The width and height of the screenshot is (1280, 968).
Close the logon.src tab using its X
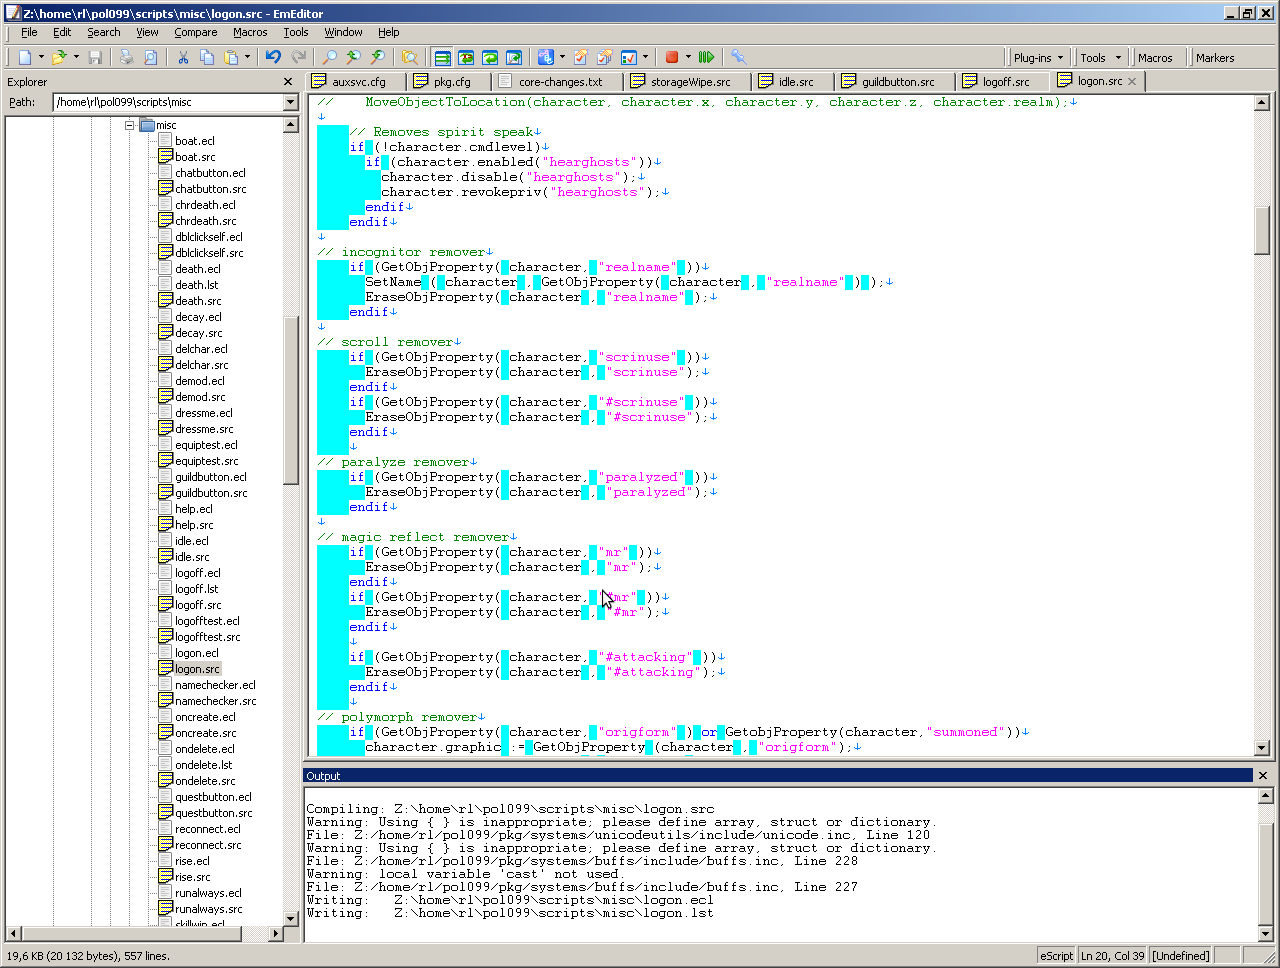tap(1132, 81)
